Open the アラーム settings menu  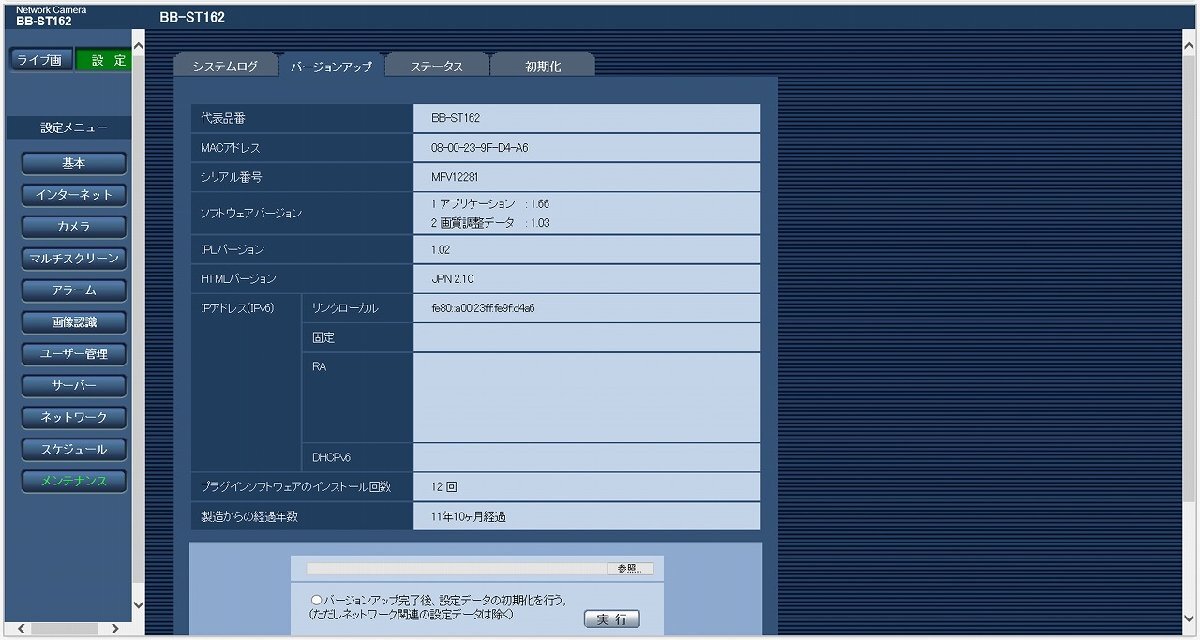[75, 290]
